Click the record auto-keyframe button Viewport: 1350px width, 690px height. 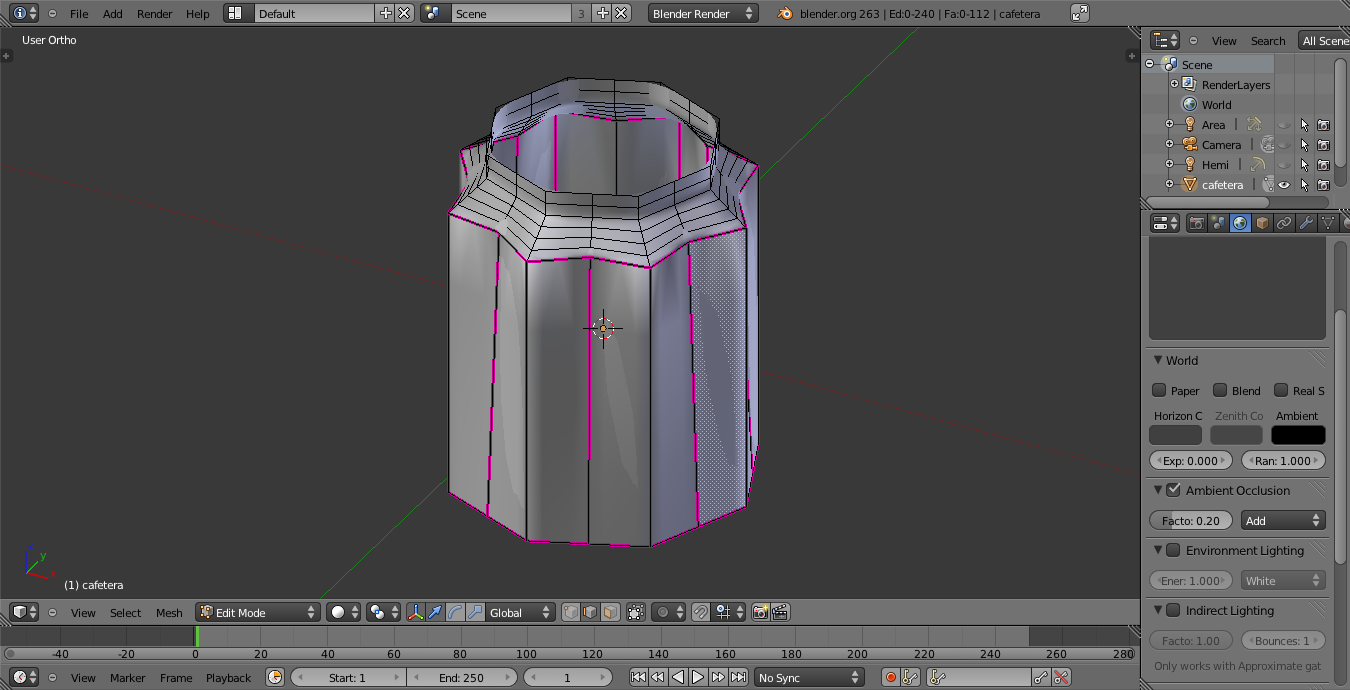point(890,677)
